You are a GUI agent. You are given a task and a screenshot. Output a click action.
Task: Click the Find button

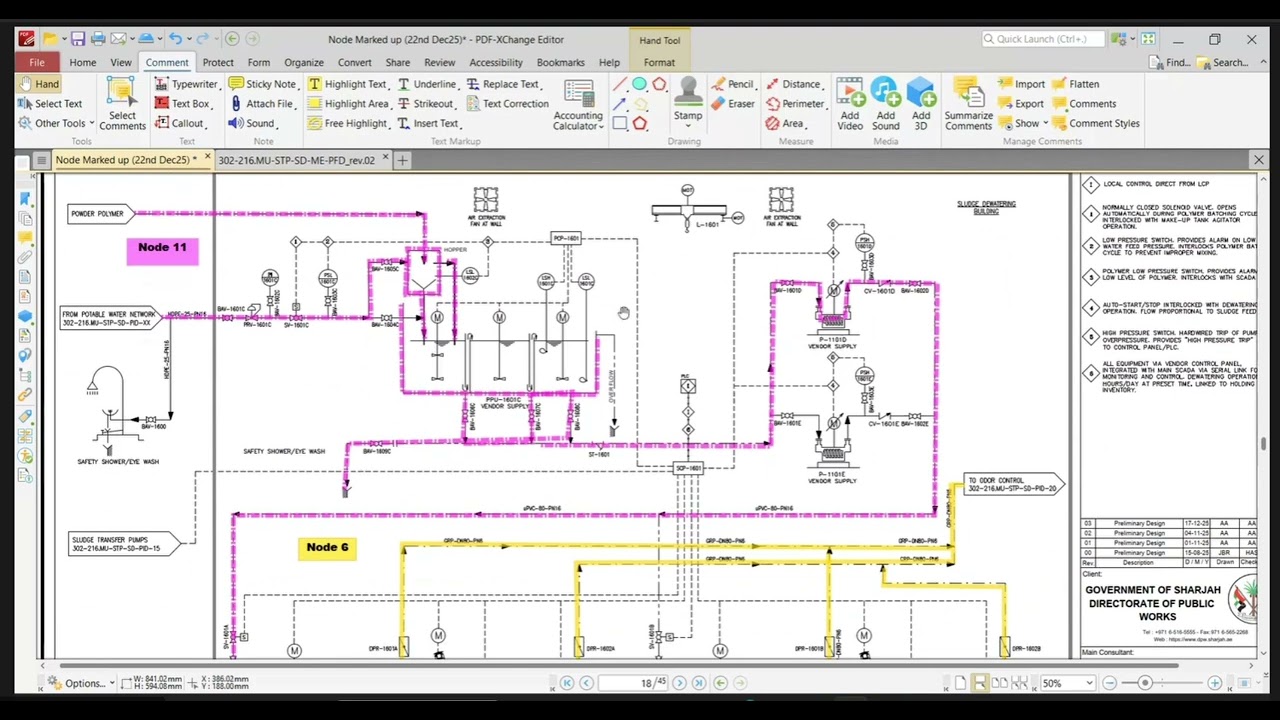coord(1168,62)
